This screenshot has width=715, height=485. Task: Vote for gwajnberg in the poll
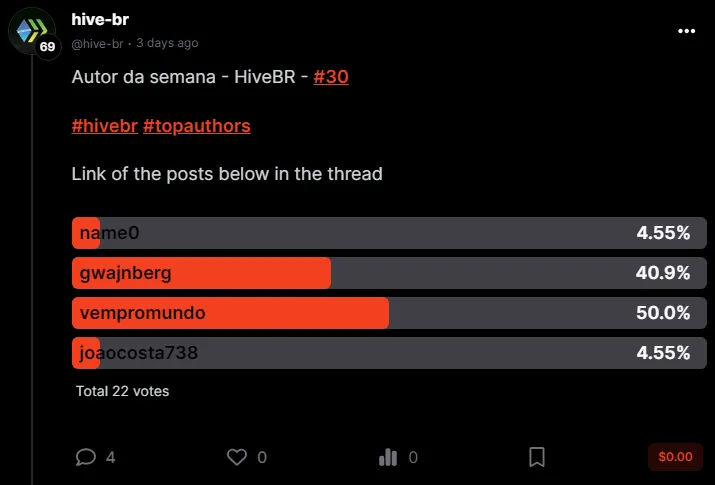(389, 273)
